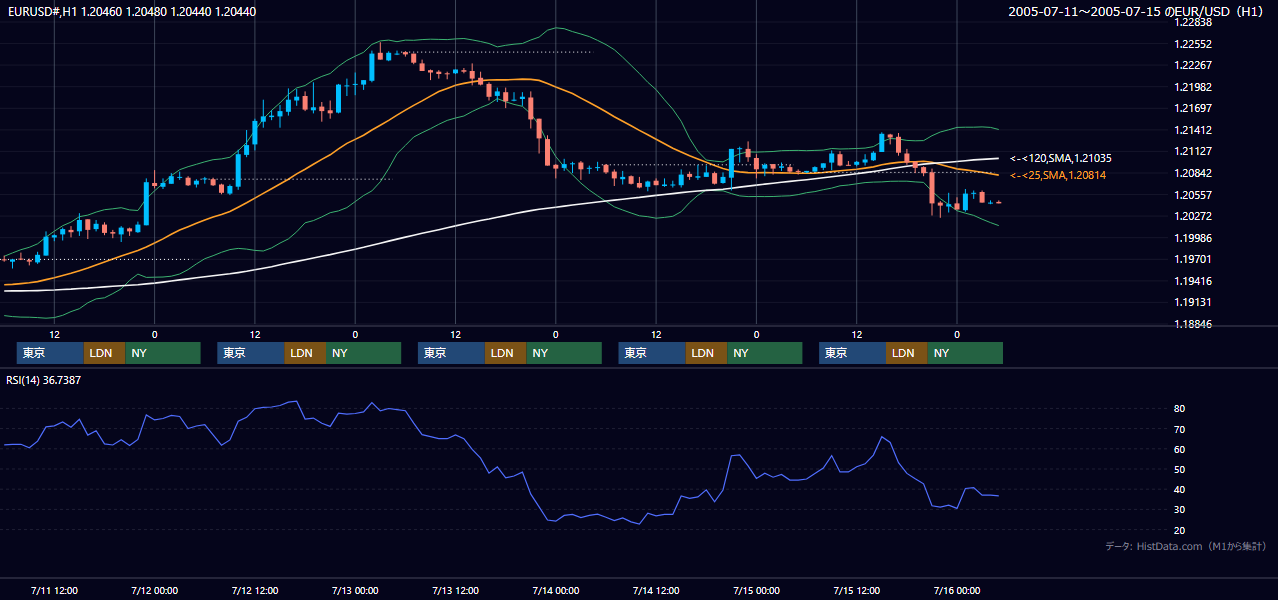Click the HistData.com data credit text
This screenshot has width=1278, height=600.
pos(1186,546)
